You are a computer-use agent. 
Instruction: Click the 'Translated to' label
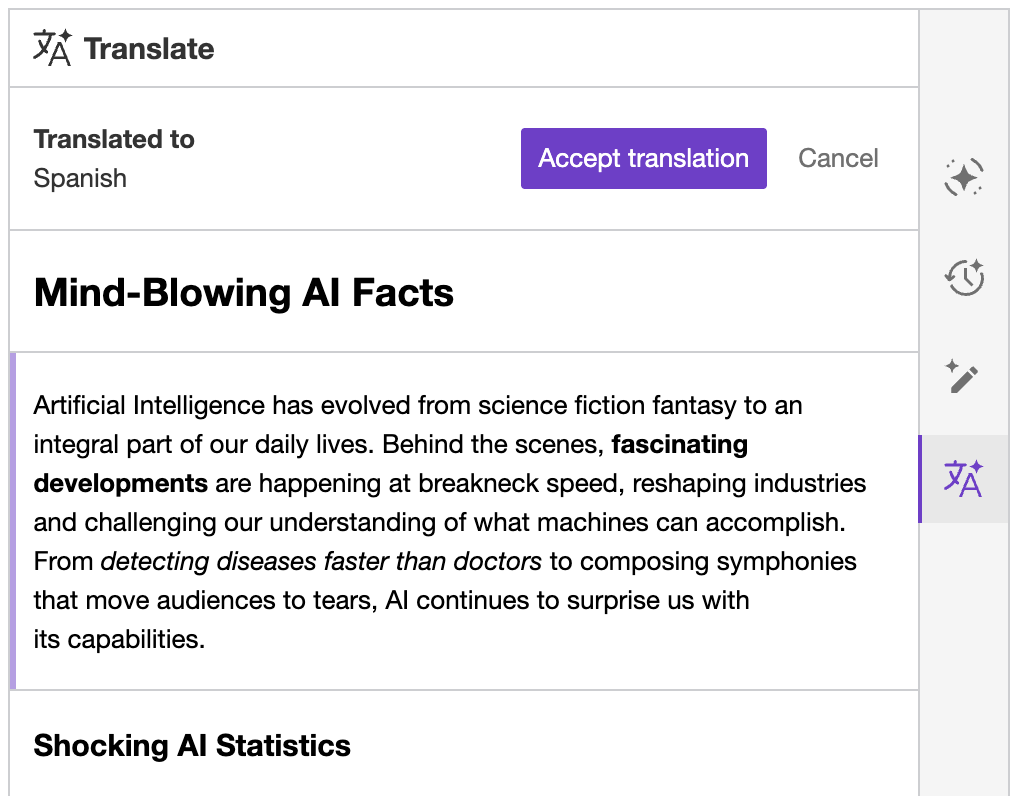tap(113, 139)
